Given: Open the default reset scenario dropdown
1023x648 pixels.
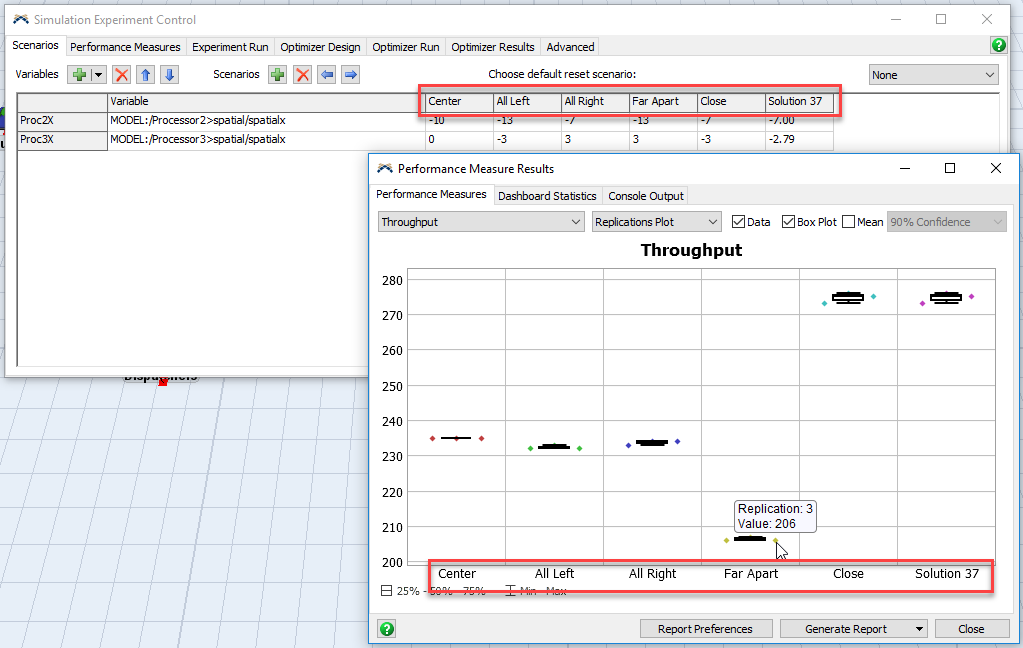Looking at the screenshot, I should click(933, 75).
